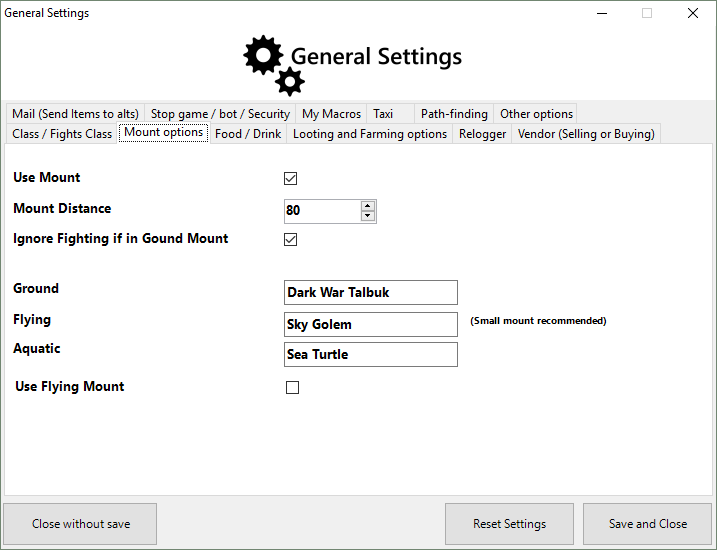Click Close without save button
Viewport: 717px width, 550px height.
(80, 524)
